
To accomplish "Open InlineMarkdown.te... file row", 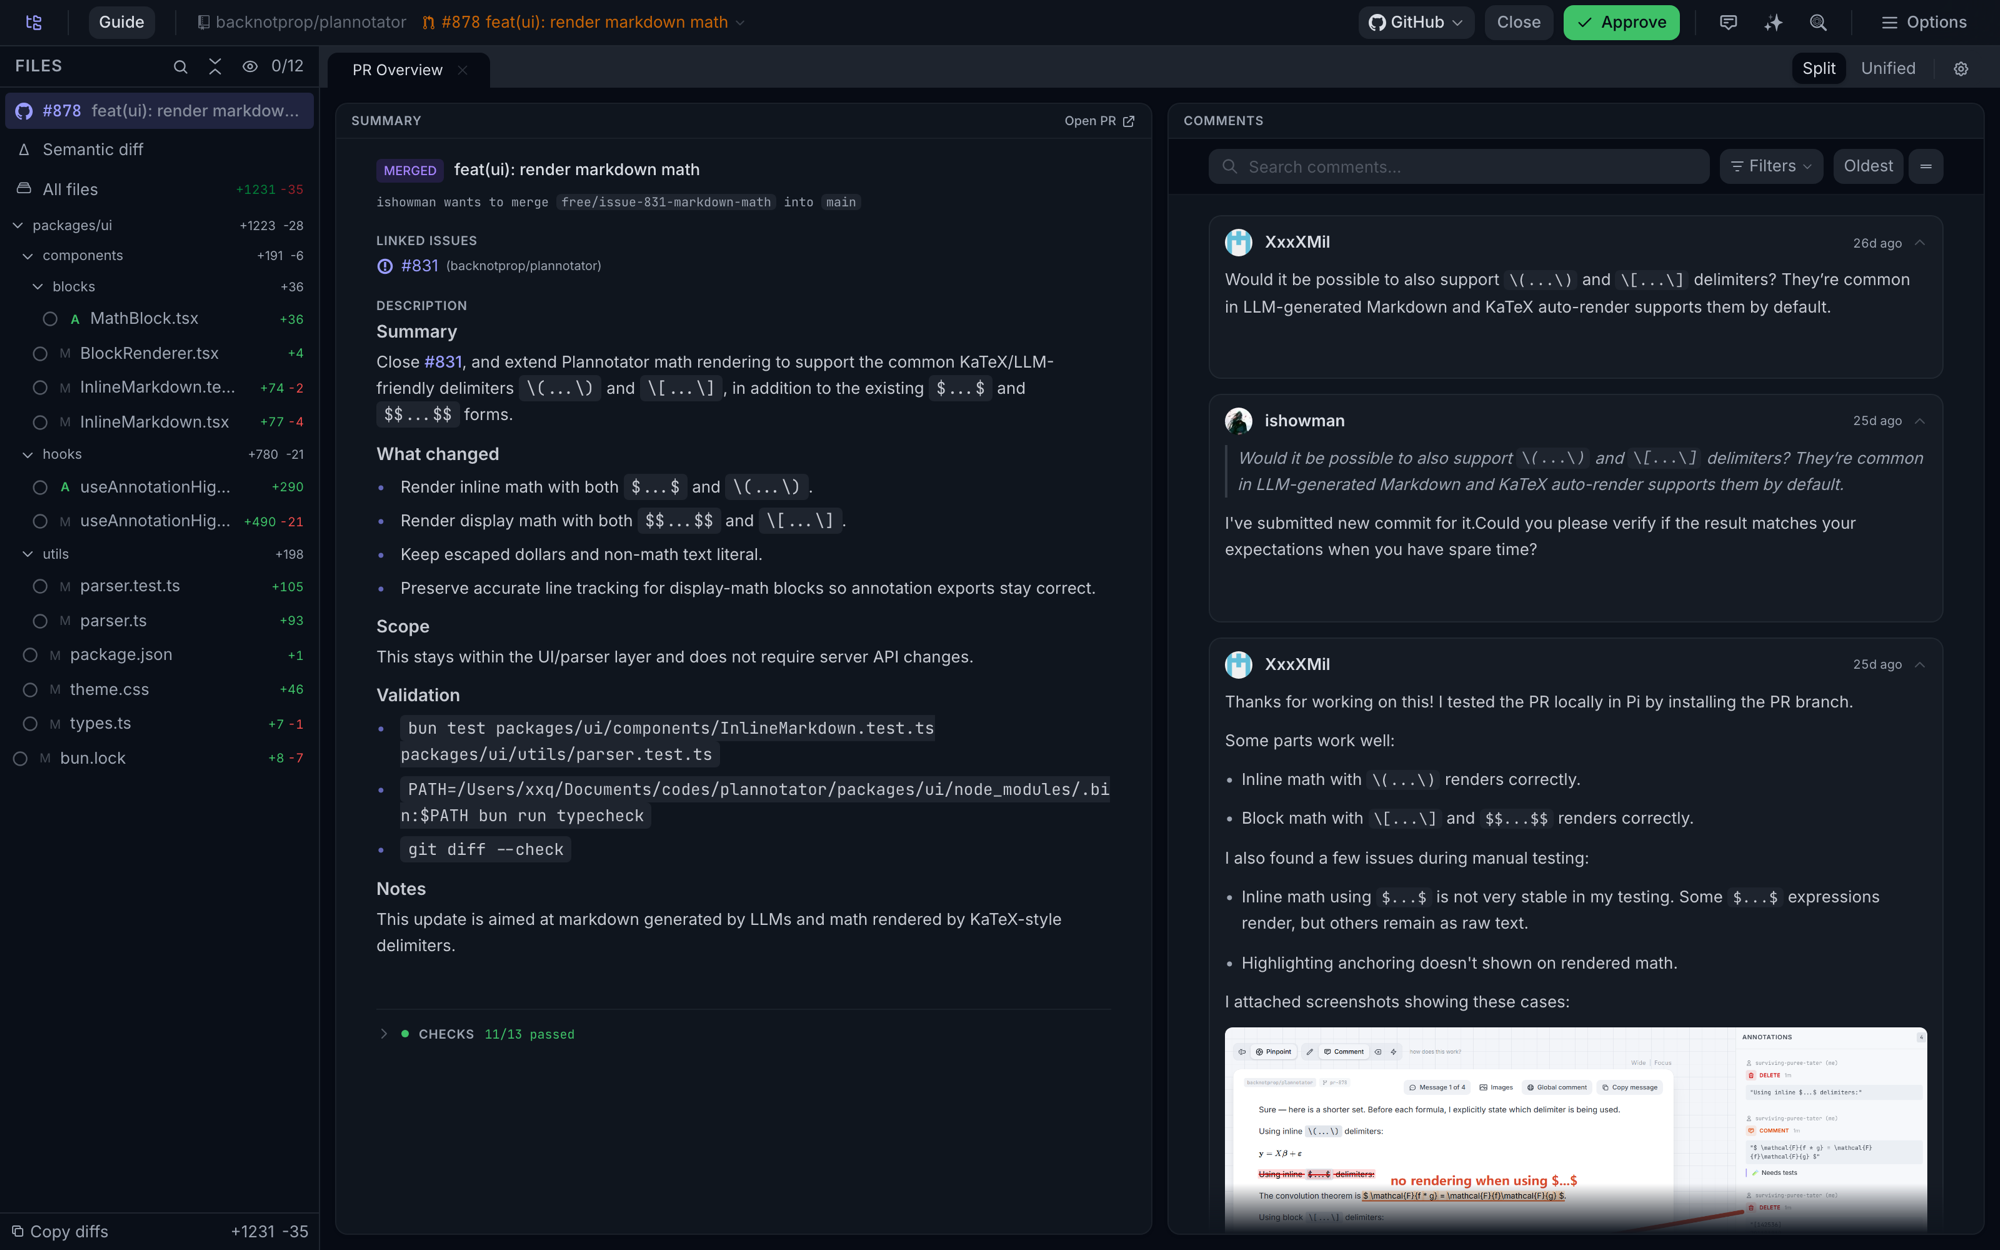I will 160,388.
